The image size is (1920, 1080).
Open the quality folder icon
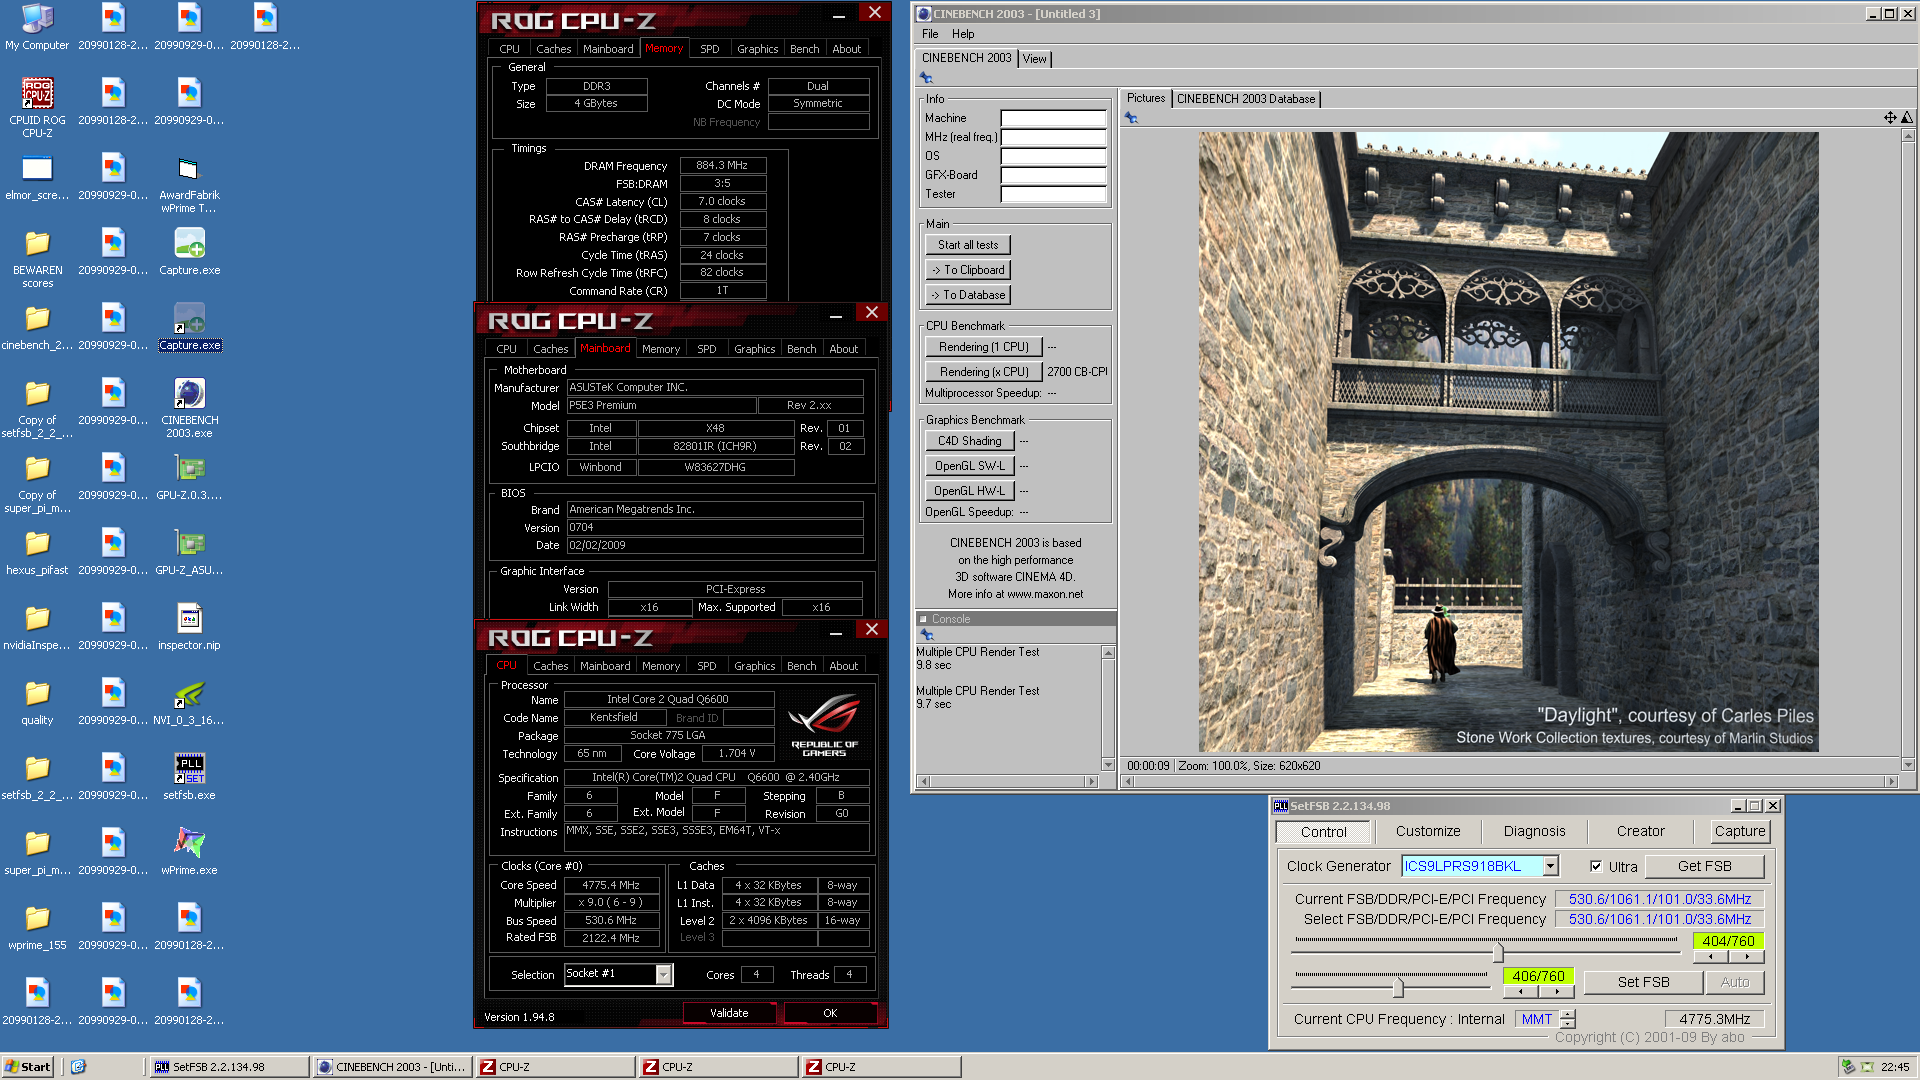click(37, 701)
